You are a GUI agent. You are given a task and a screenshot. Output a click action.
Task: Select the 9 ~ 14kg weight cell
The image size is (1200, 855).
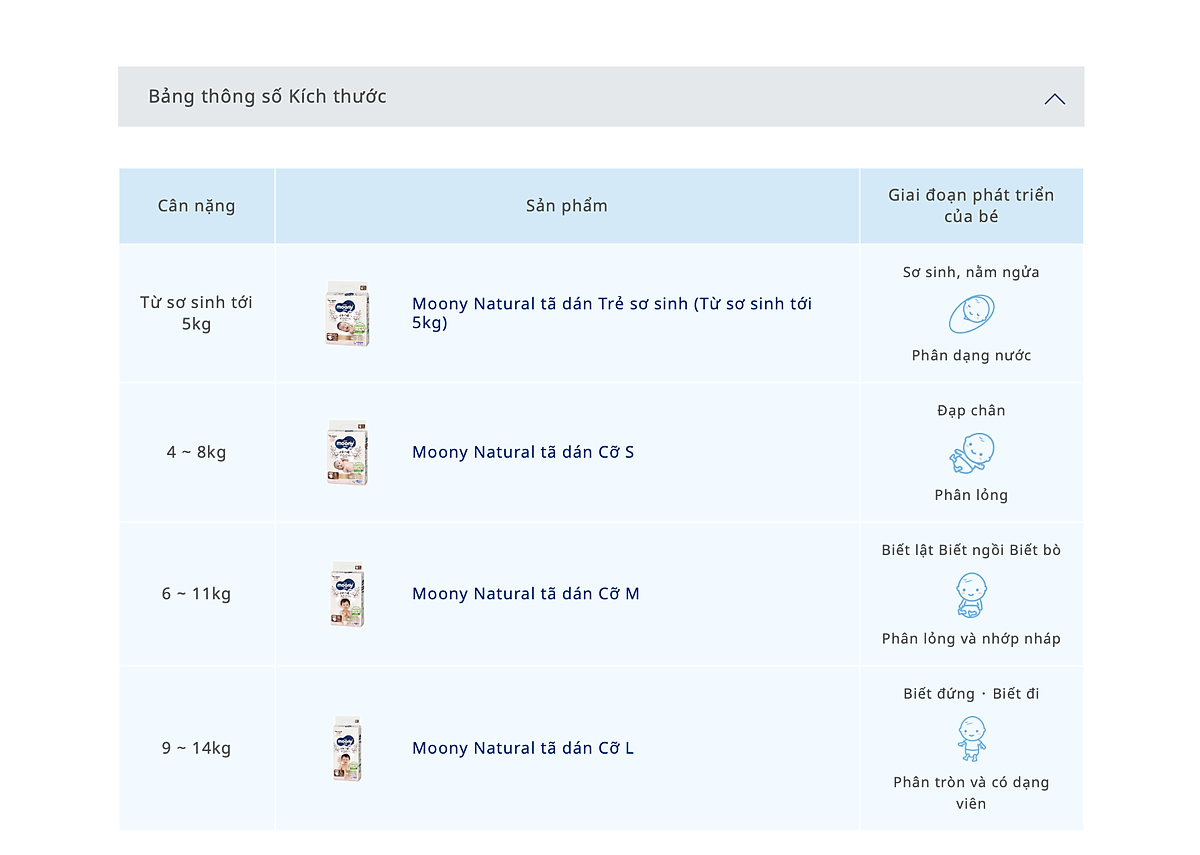[197, 748]
